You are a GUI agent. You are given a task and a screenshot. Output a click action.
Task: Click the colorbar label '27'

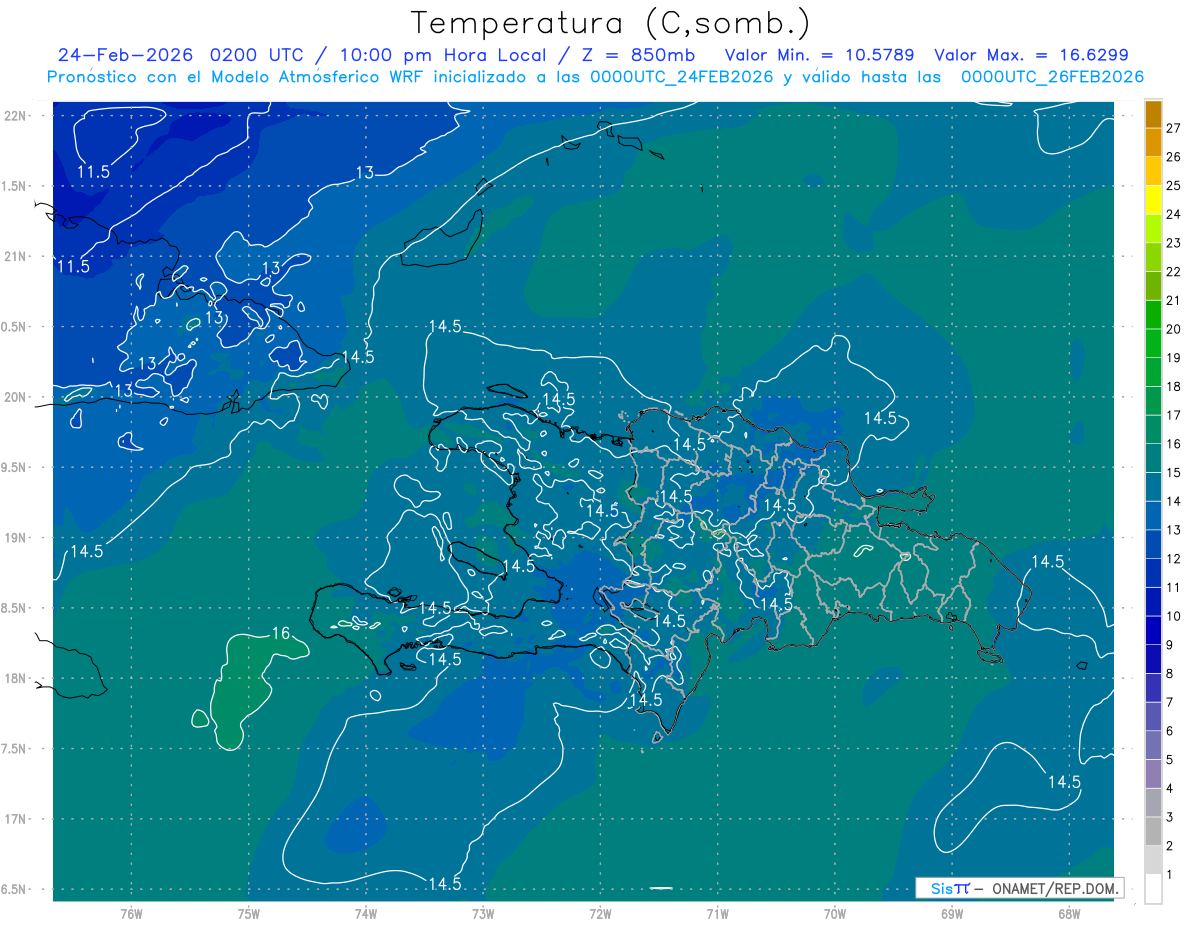coord(1174,128)
